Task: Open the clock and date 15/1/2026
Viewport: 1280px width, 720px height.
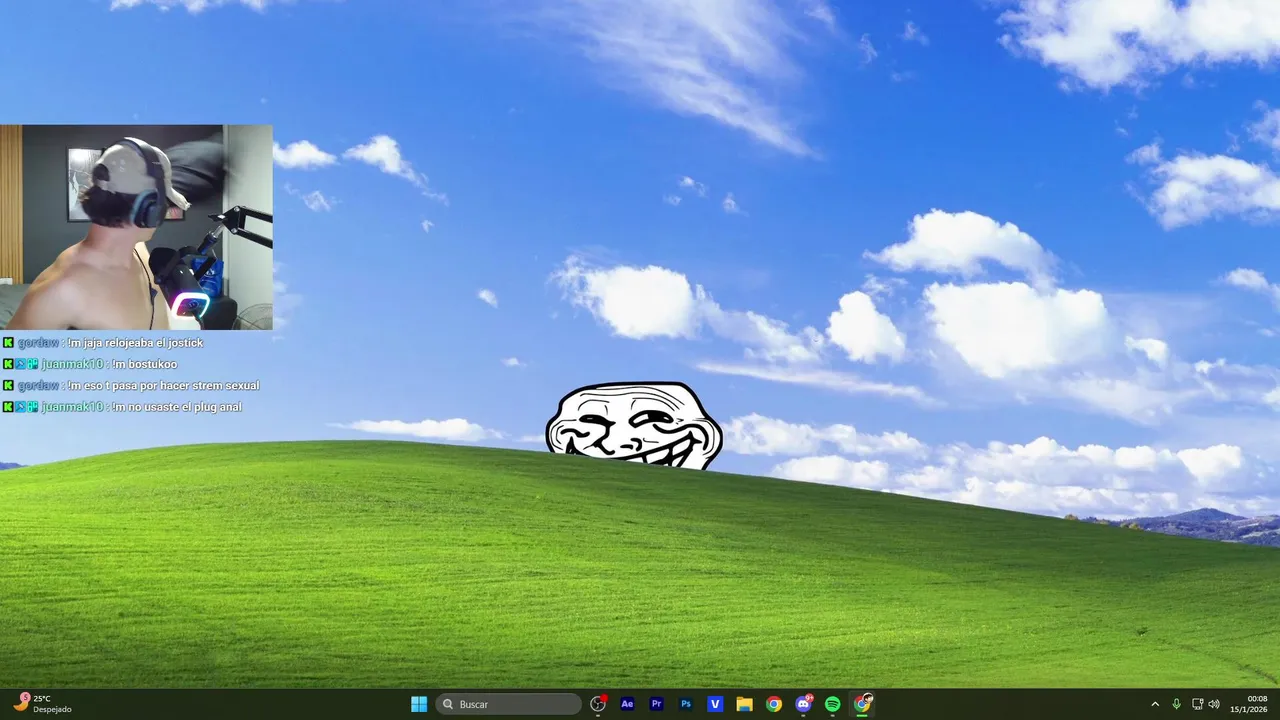Action: click(x=1248, y=704)
